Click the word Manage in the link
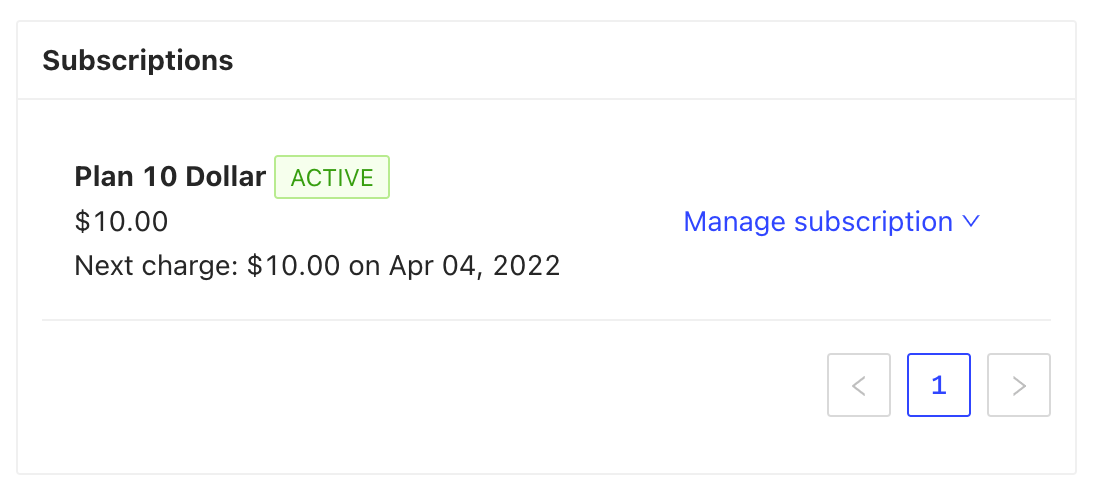The image size is (1096, 492). pyautogui.click(x=735, y=222)
